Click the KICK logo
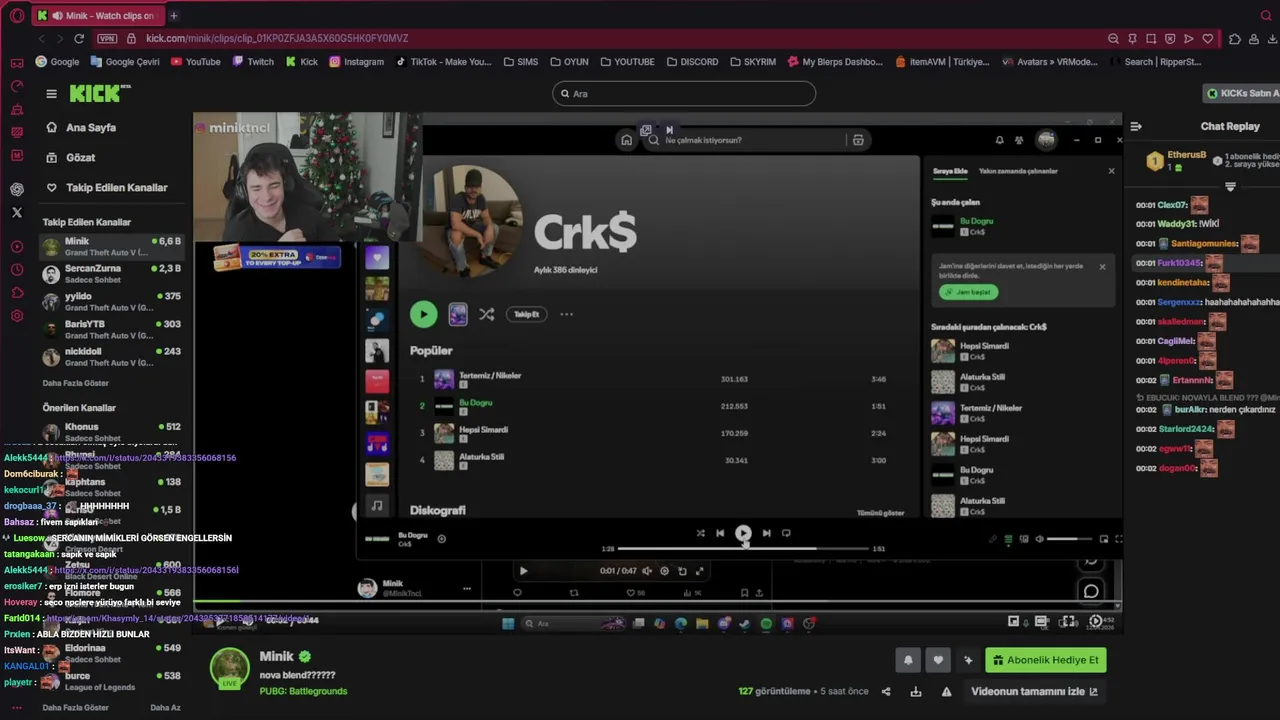Viewport: 1280px width, 720px height. [x=100, y=93]
